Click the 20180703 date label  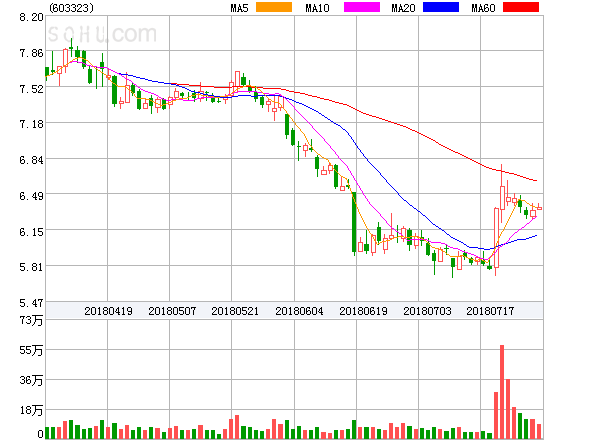pos(427,311)
